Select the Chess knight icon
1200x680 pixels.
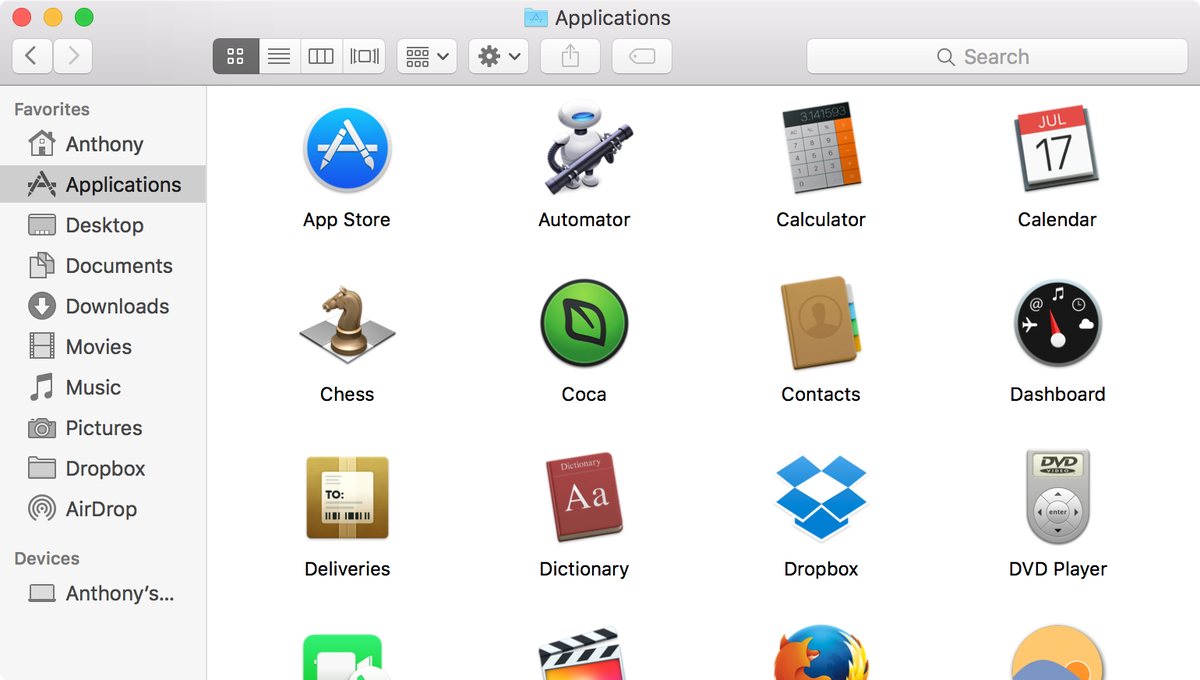(347, 323)
